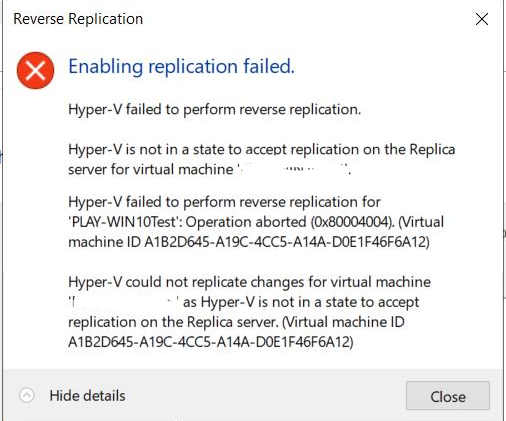The width and height of the screenshot is (506, 421).
Task: Dismiss the dialog with the Close button
Action: [448, 396]
